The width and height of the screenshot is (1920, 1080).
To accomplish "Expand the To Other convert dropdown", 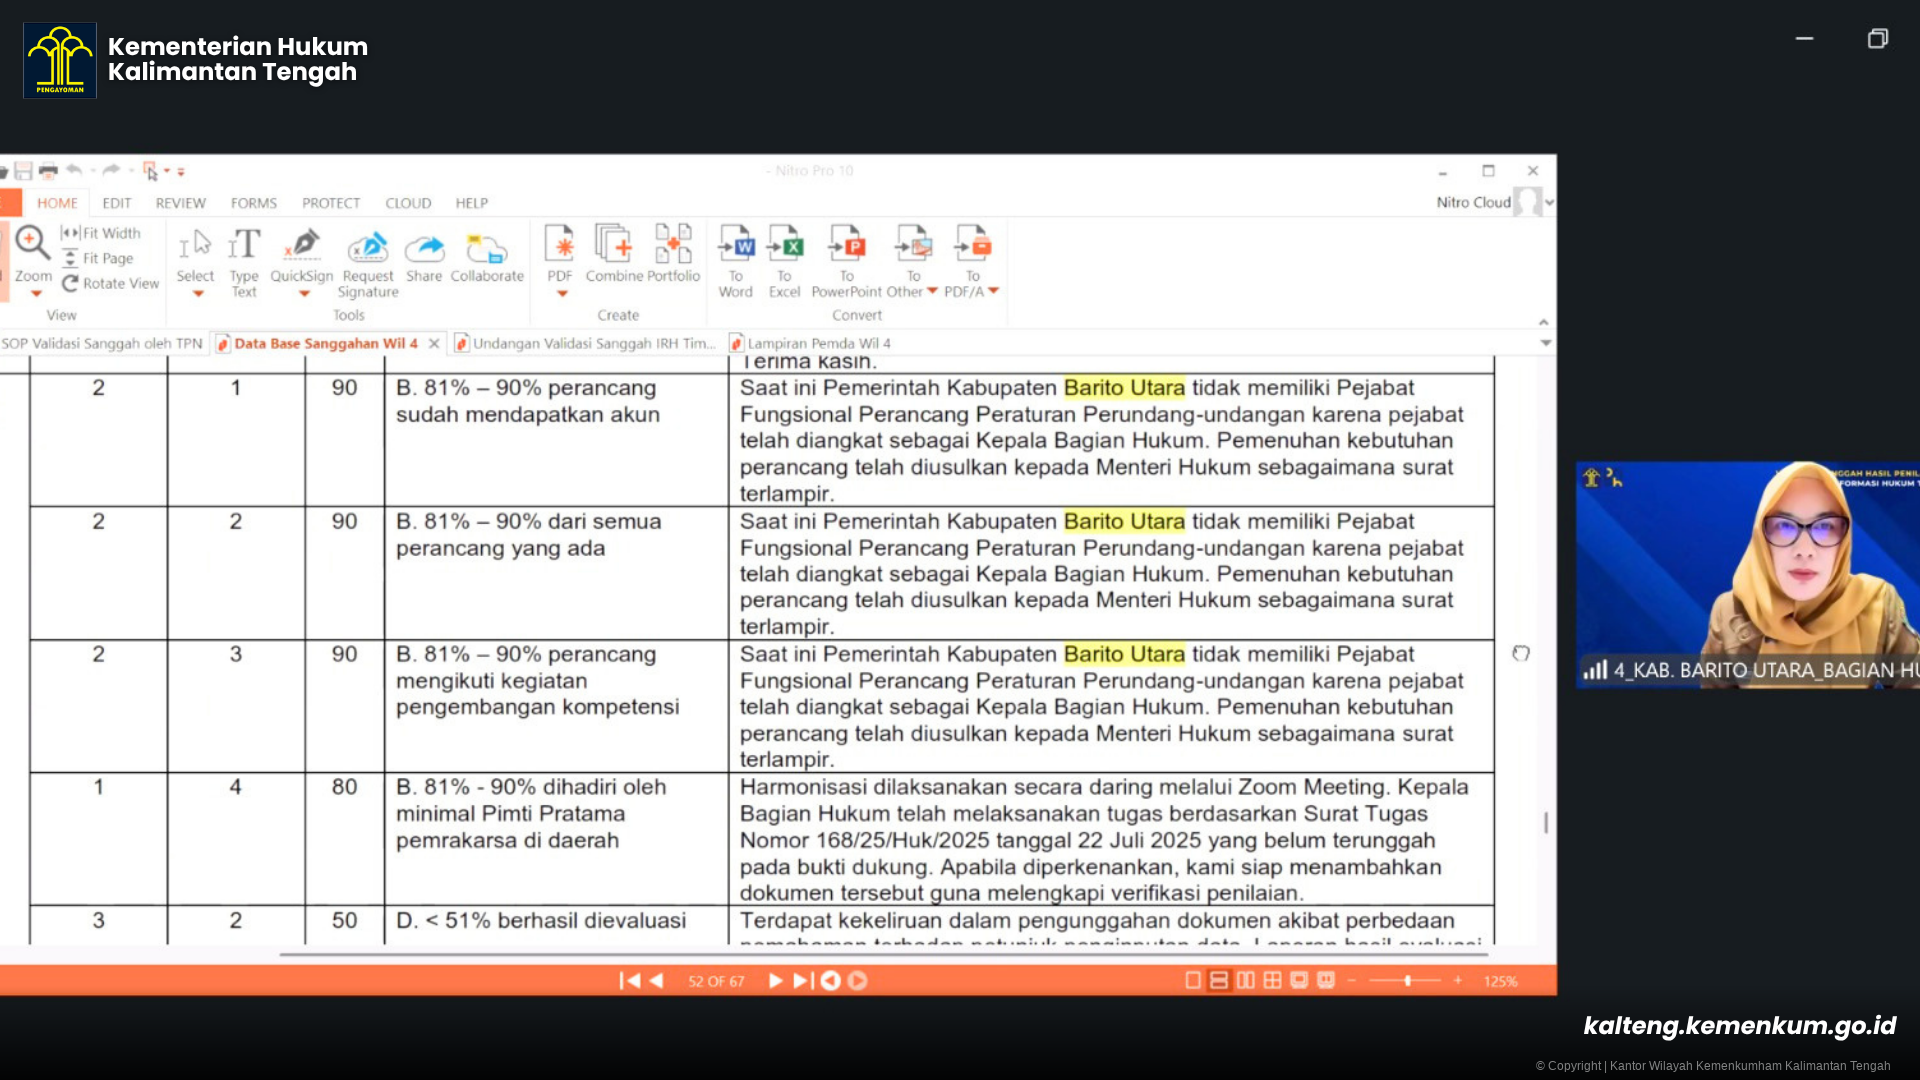I will point(932,291).
